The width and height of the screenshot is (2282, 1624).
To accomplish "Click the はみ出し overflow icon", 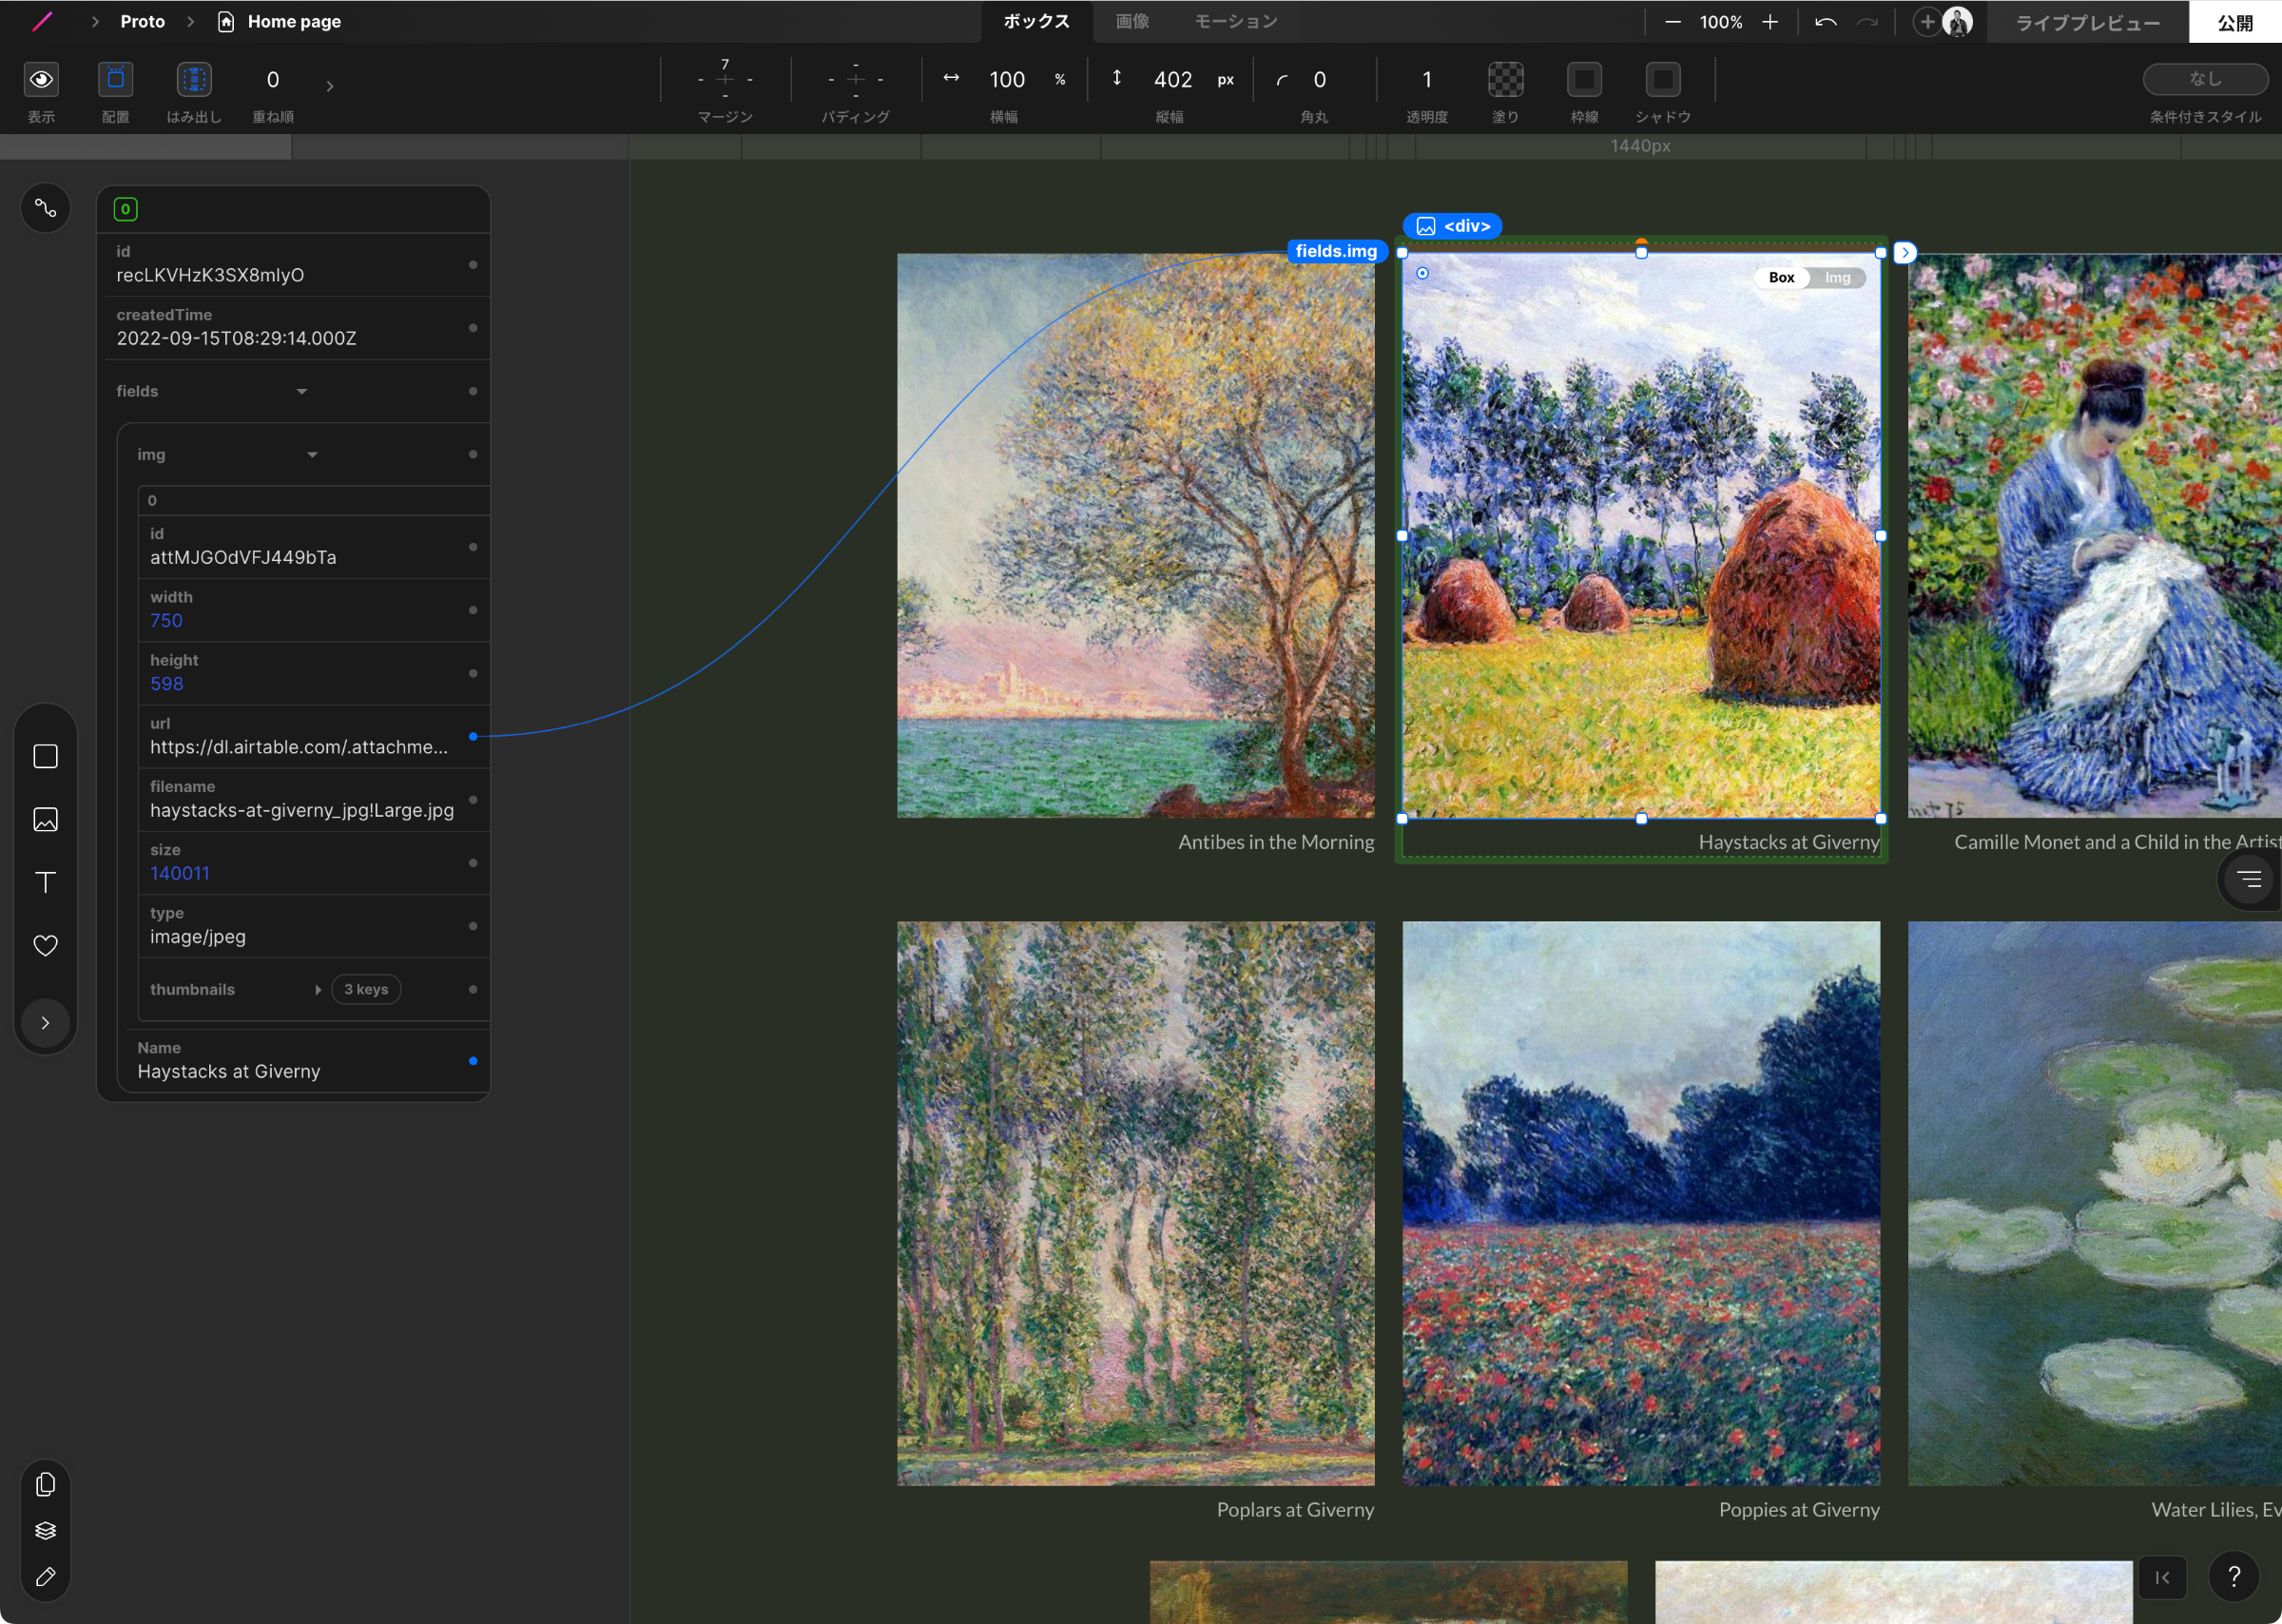I will click(194, 79).
